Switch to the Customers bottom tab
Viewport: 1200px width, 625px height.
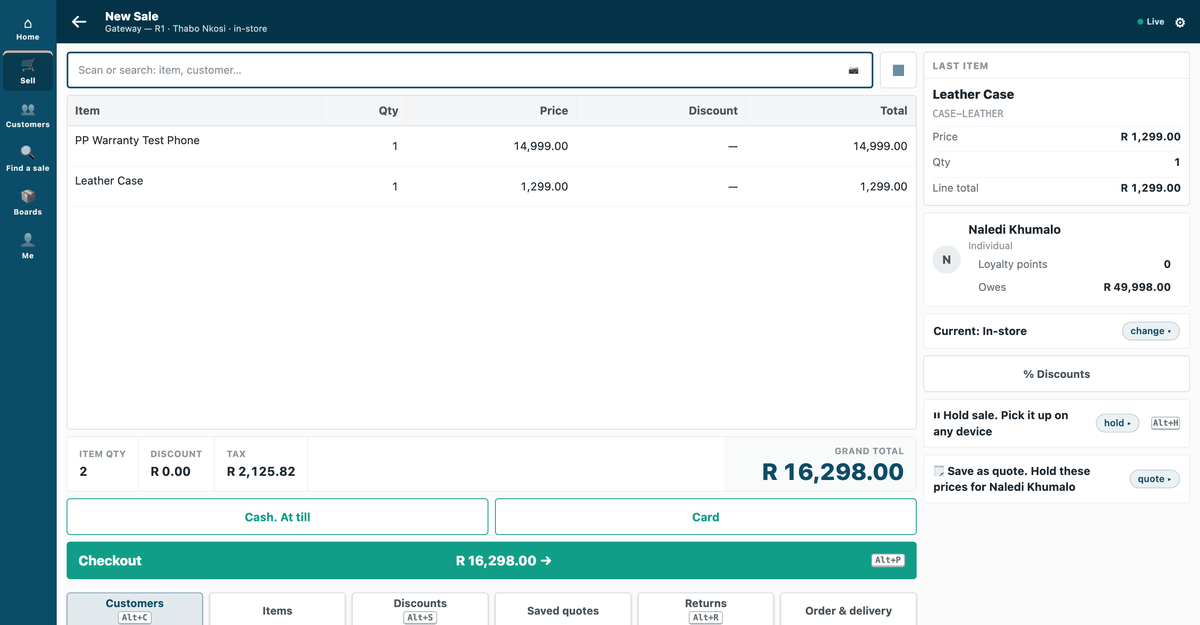pos(135,609)
